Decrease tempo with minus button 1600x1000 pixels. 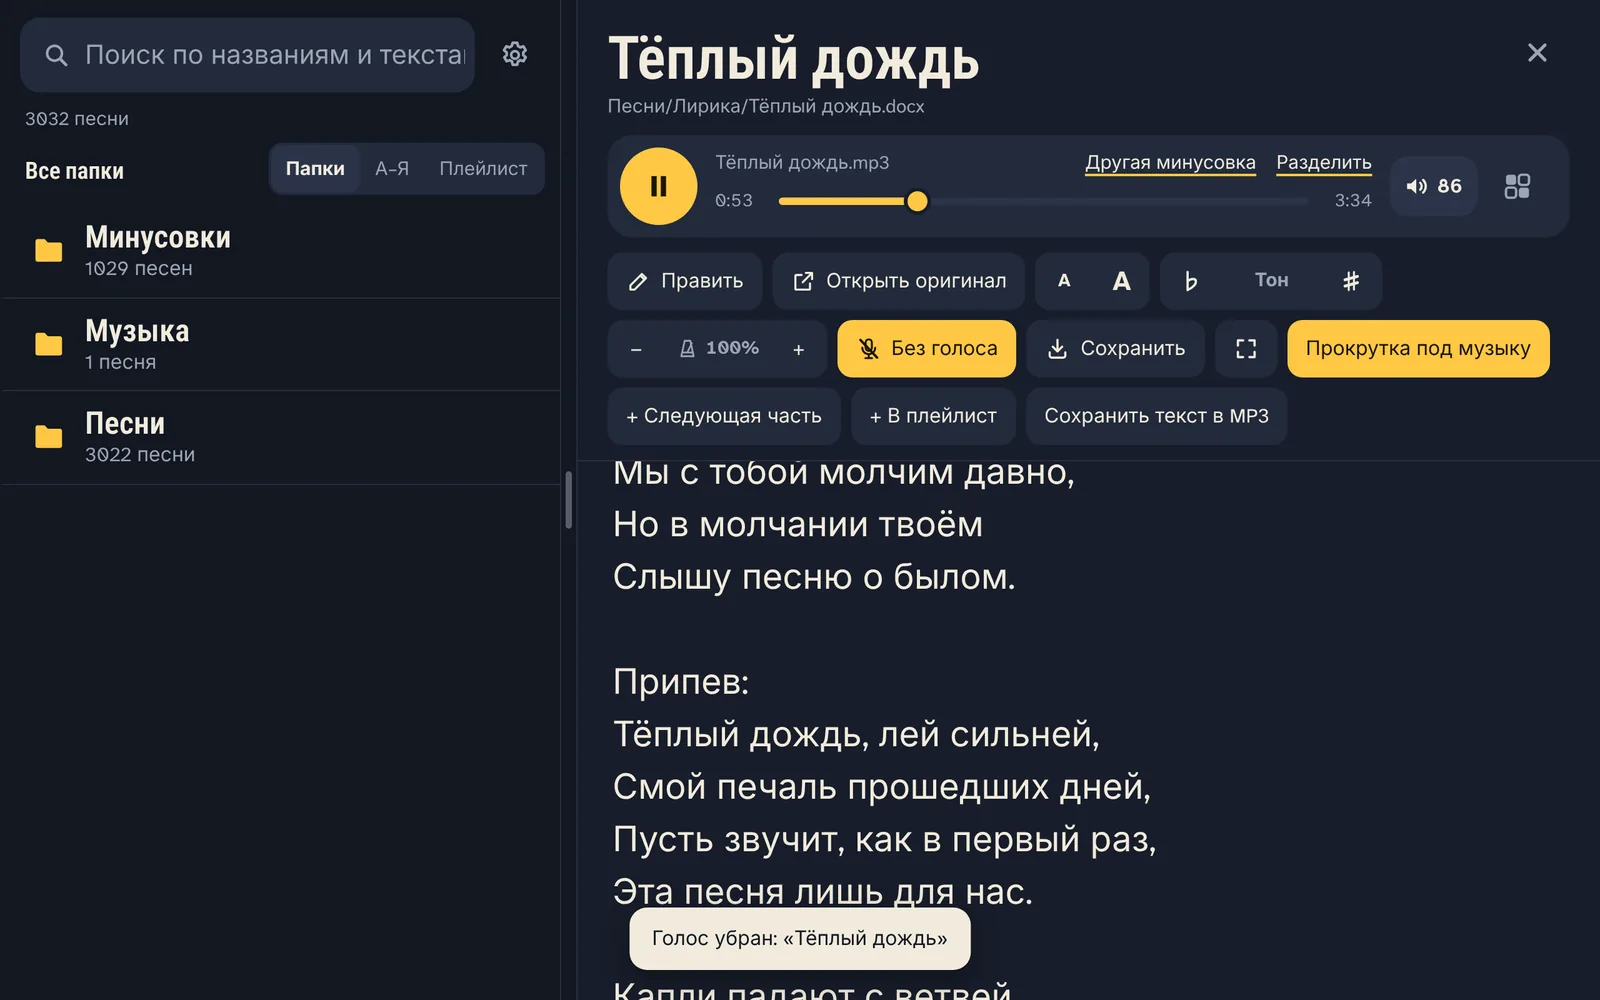coord(636,349)
